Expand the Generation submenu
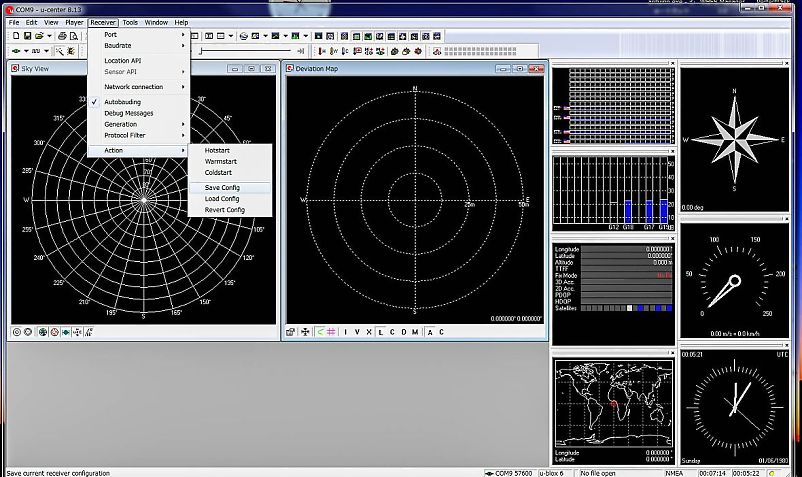 click(139, 124)
